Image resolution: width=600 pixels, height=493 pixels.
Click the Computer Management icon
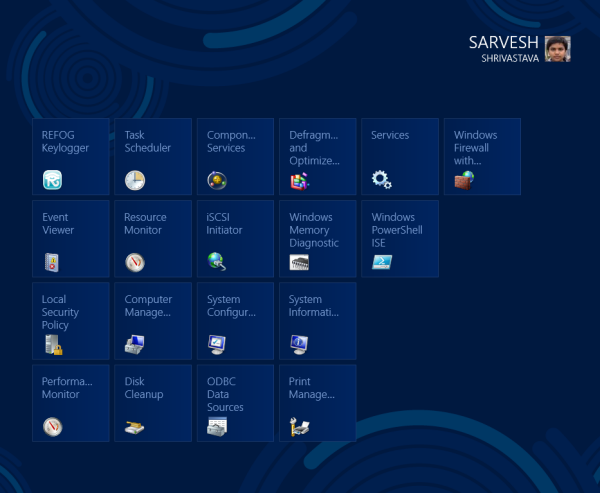pos(135,344)
